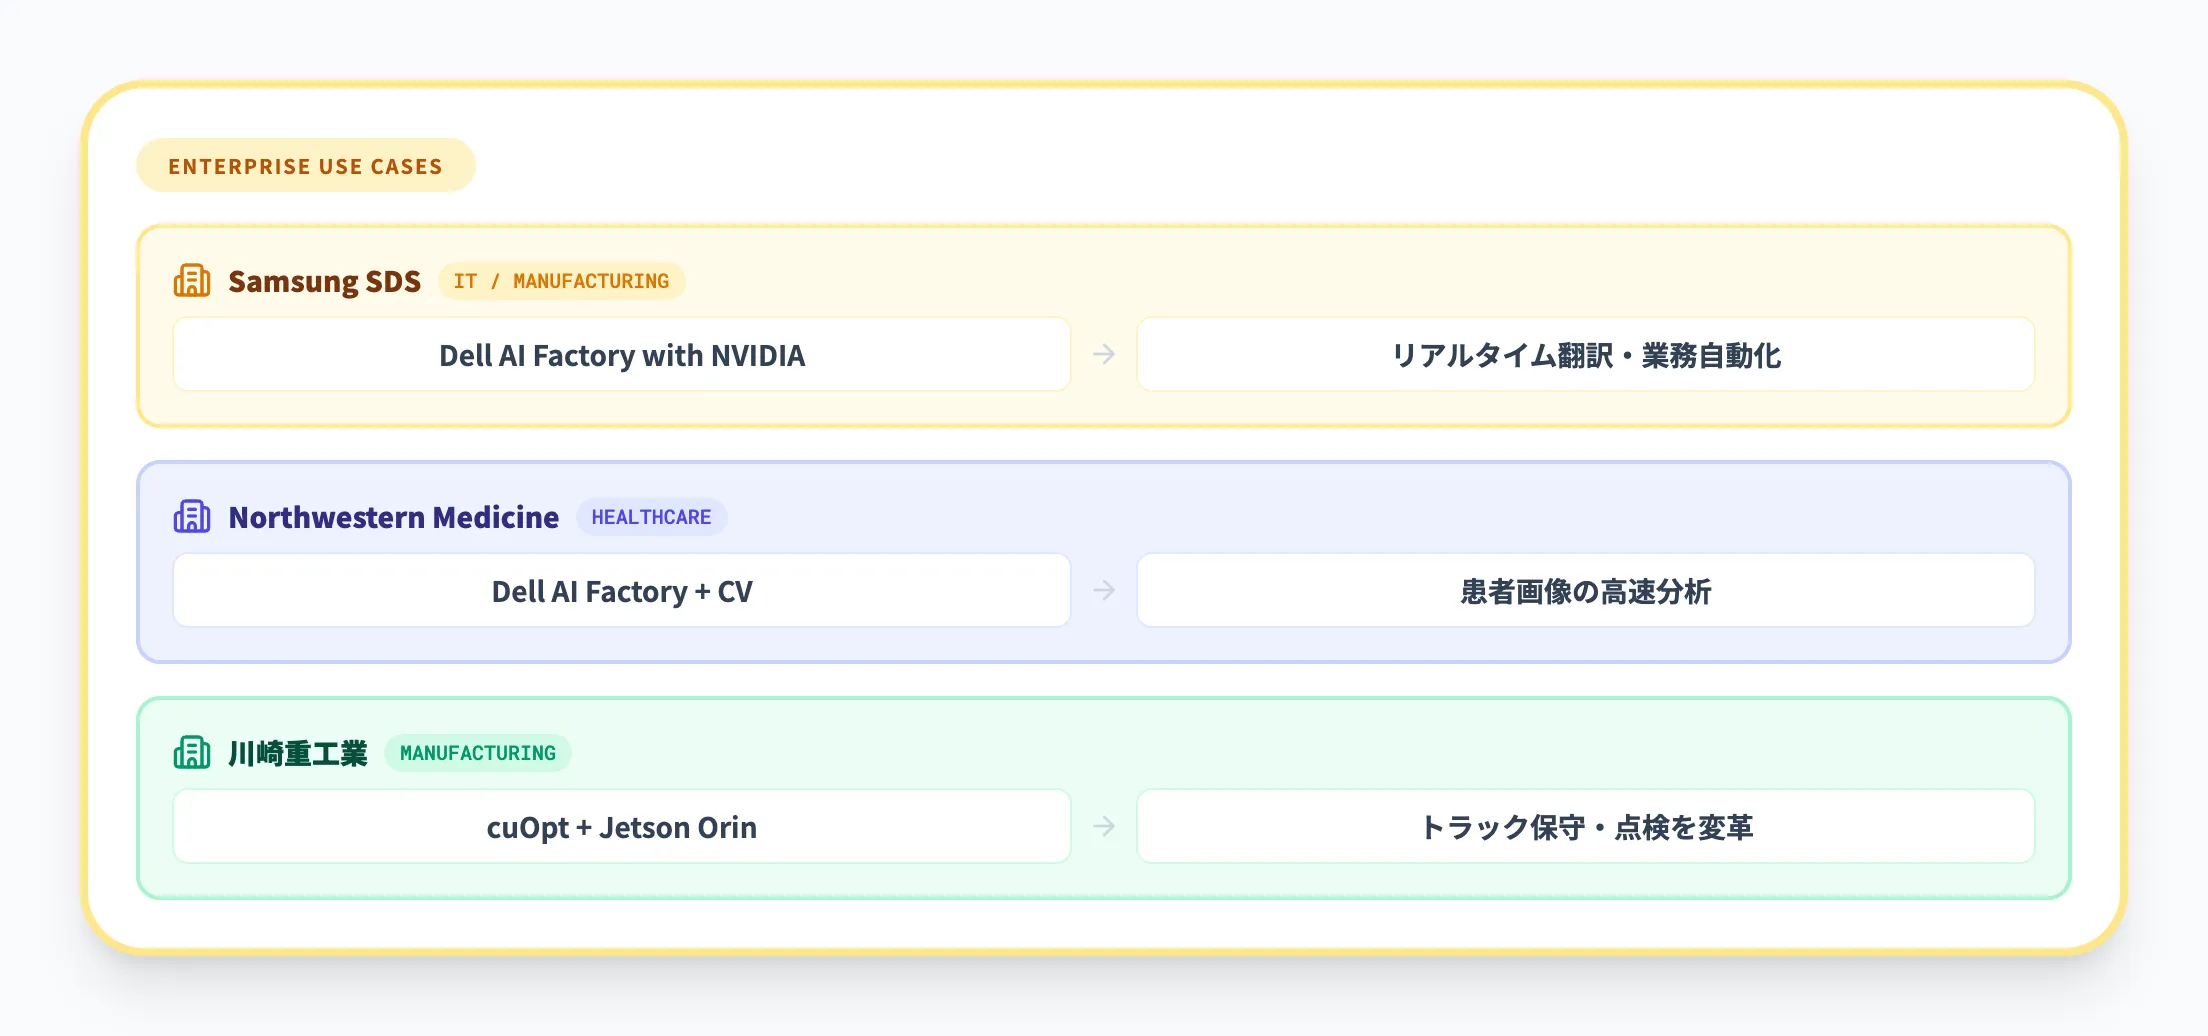The width and height of the screenshot is (2208, 1036).
Task: Select the トラック保守・点検を変革 result box
Action: (1585, 827)
